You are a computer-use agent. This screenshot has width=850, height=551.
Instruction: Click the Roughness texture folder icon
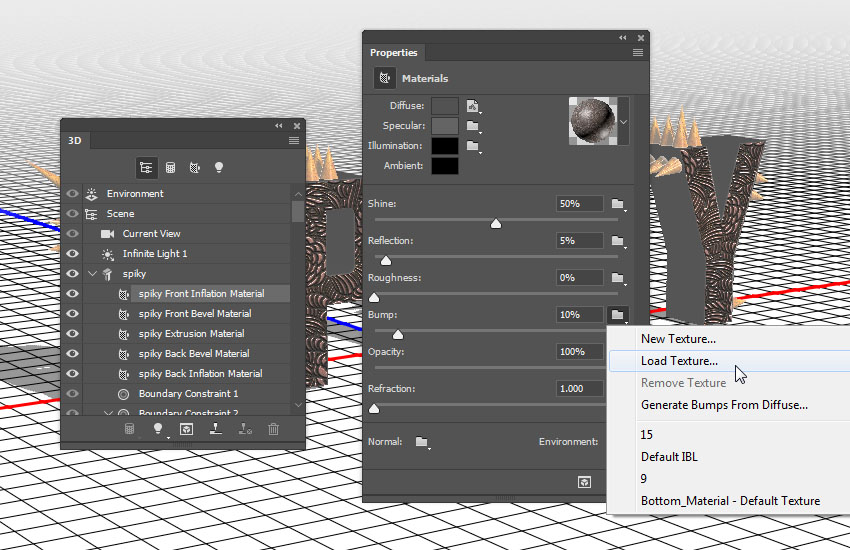[618, 278]
